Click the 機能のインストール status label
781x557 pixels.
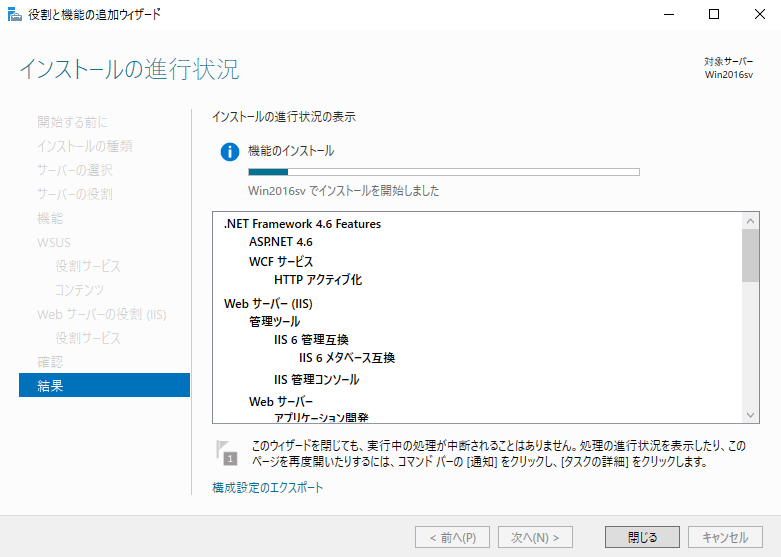(x=291, y=151)
